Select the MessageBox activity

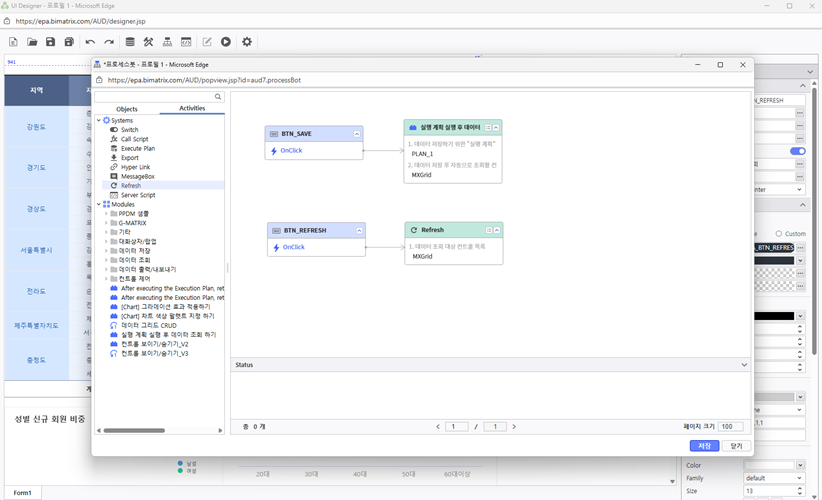137,176
